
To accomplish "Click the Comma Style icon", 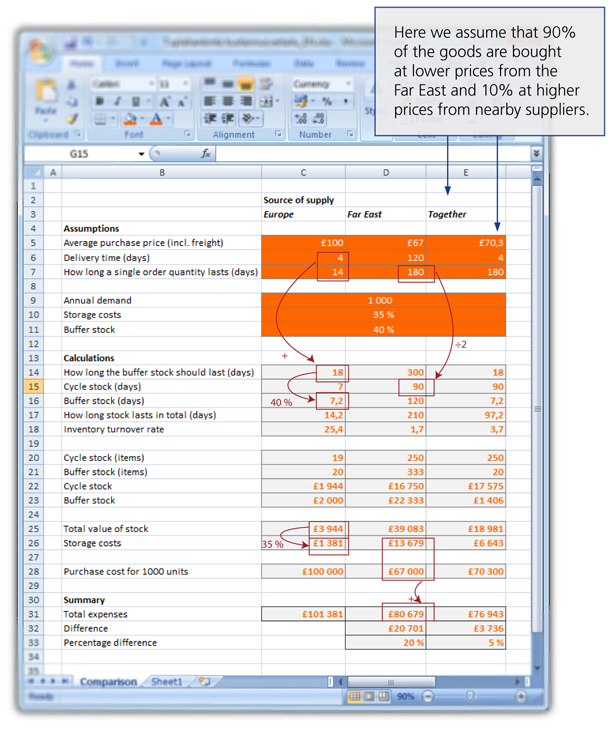I will tap(345, 101).
